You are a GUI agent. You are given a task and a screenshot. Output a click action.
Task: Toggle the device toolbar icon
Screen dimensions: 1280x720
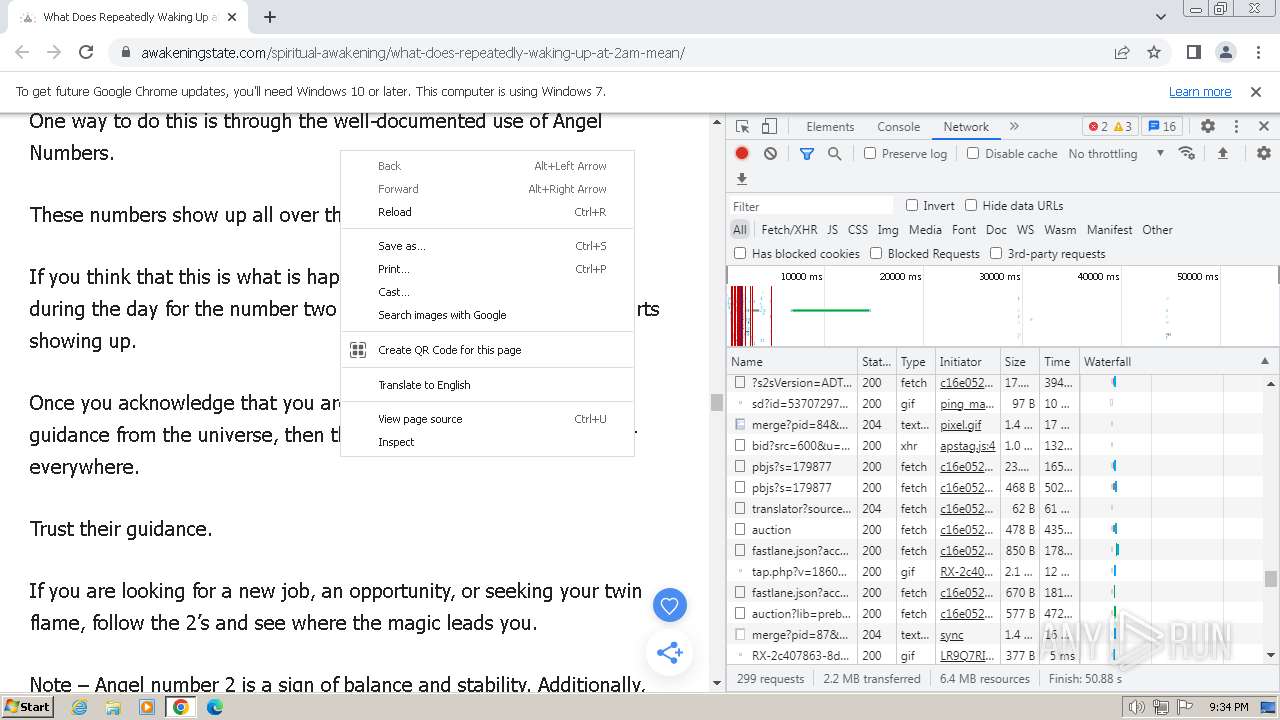click(x=769, y=127)
